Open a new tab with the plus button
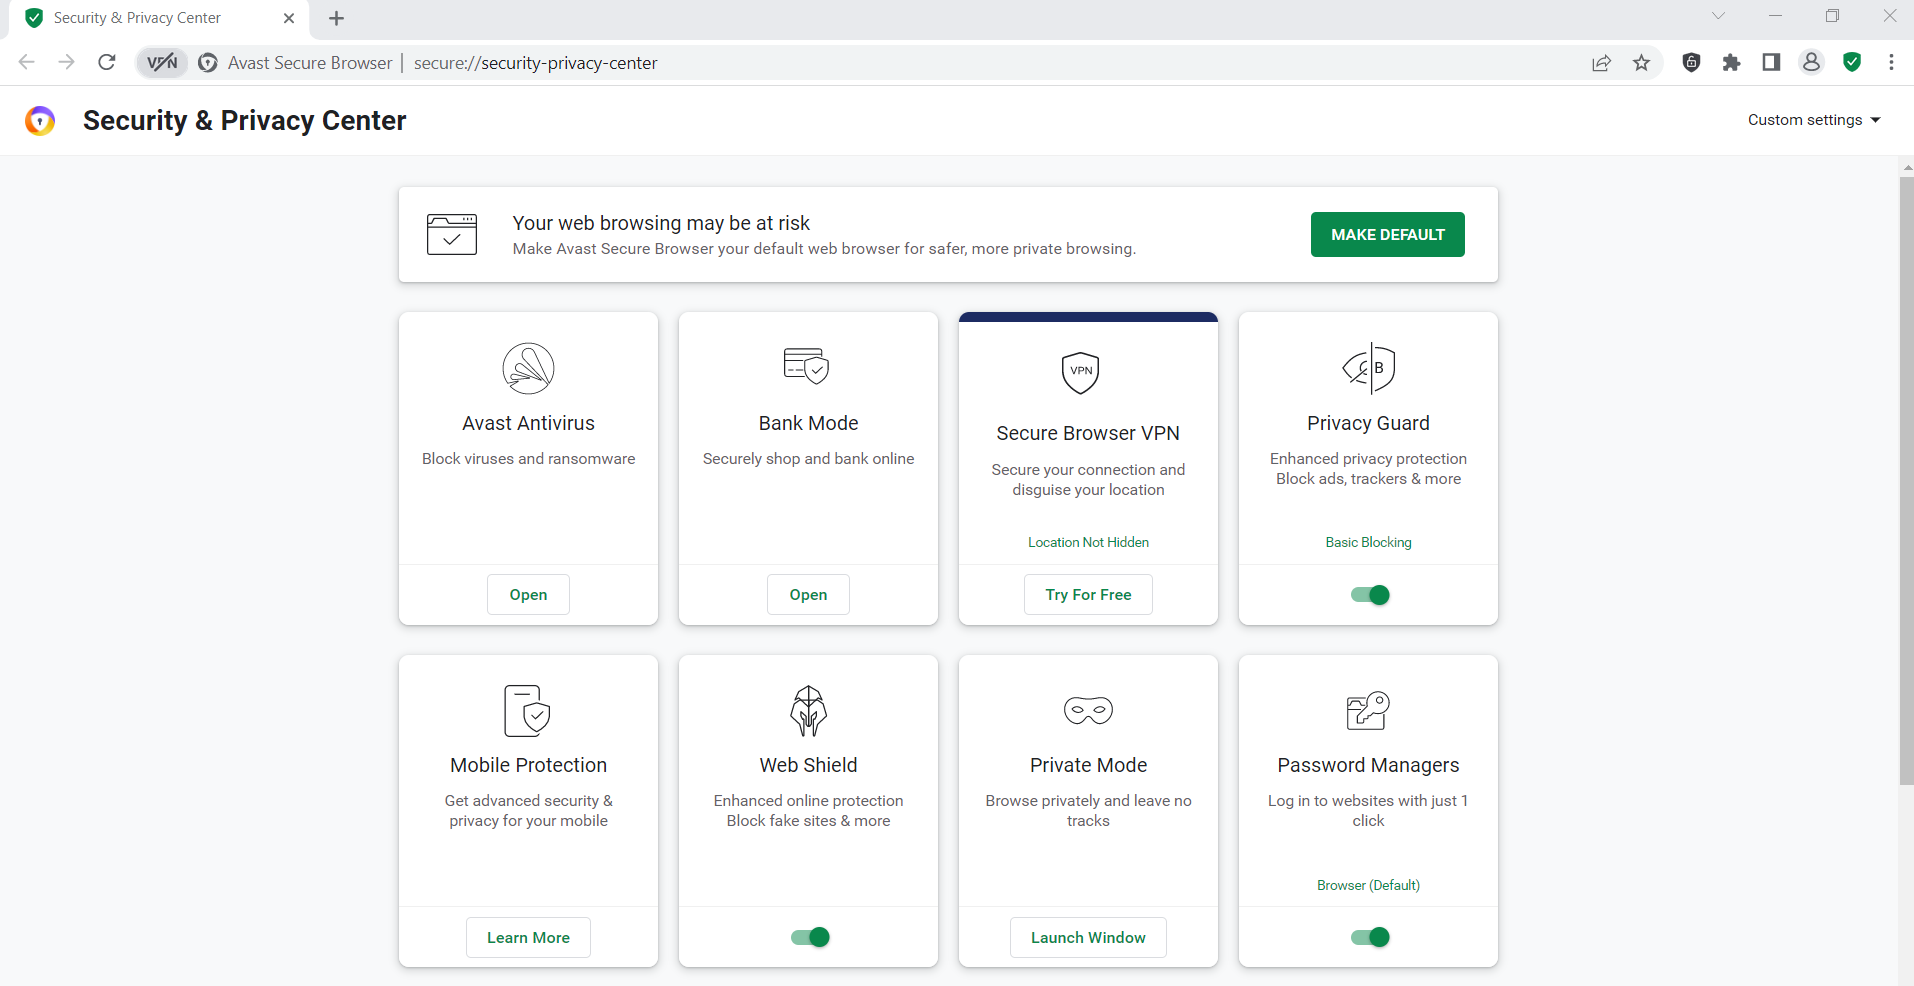1914x986 pixels. pos(336,18)
